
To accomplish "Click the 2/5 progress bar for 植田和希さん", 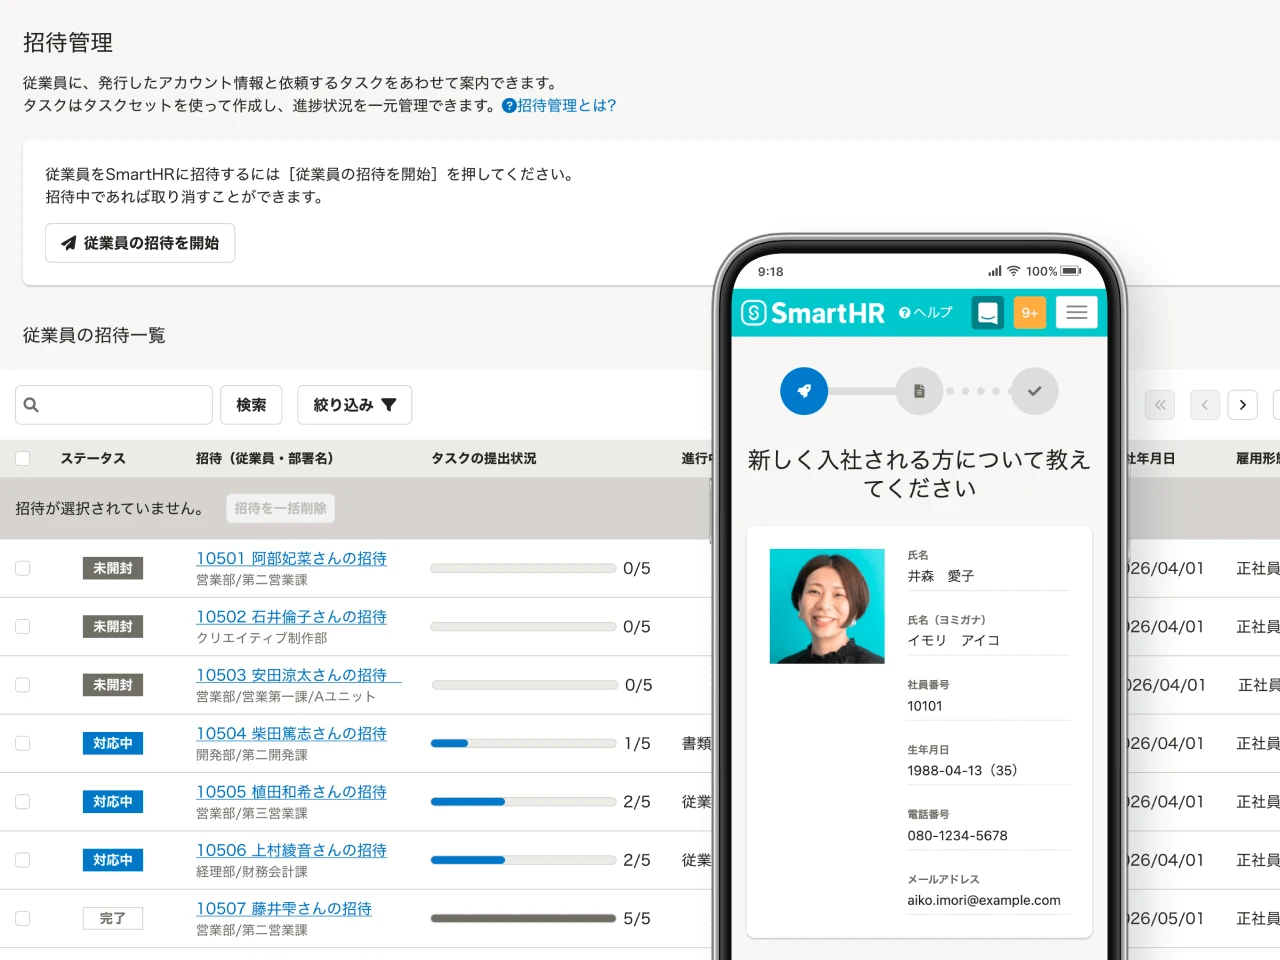I will click(522, 801).
